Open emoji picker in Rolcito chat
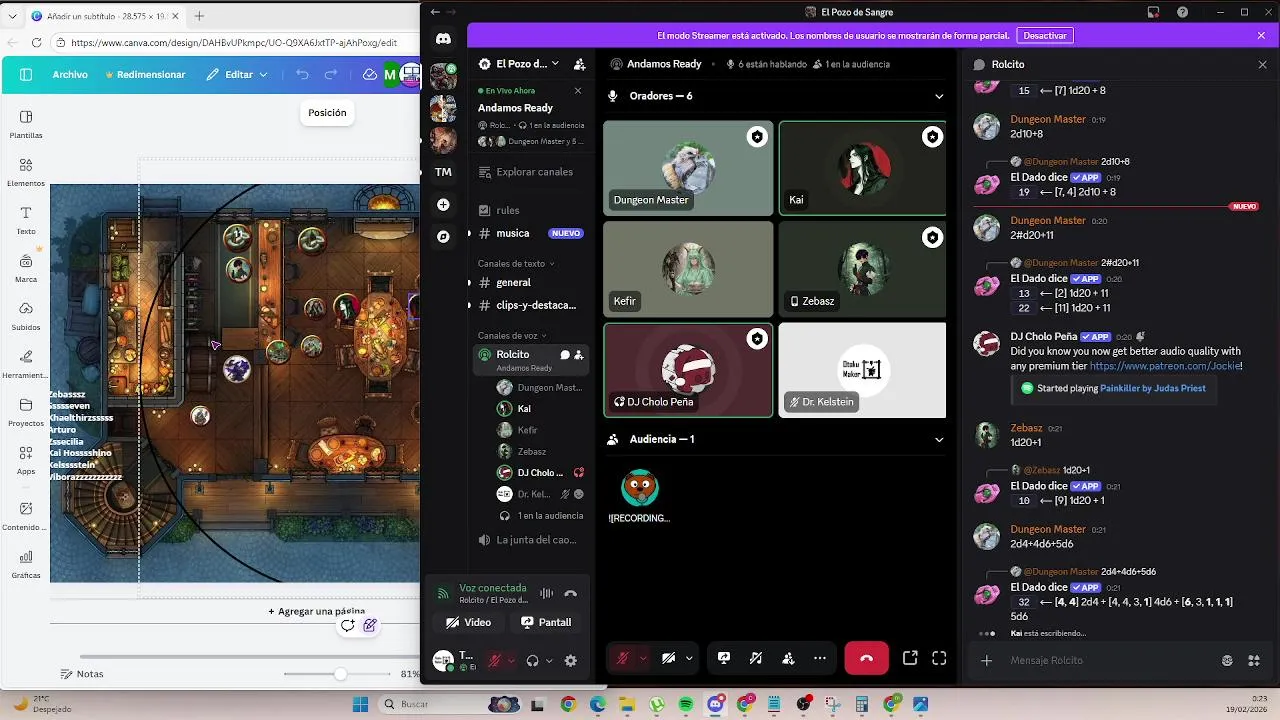The width and height of the screenshot is (1280, 720). pyautogui.click(x=1227, y=660)
